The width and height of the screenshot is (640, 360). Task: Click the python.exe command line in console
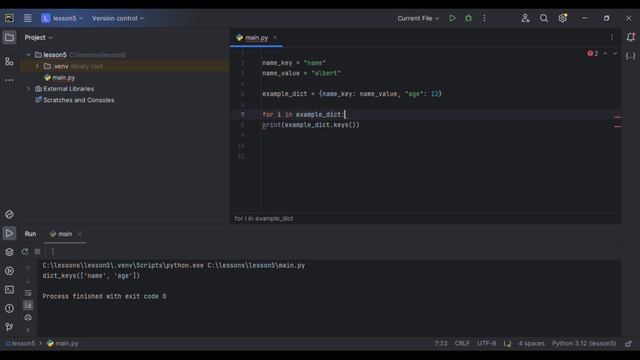173,265
